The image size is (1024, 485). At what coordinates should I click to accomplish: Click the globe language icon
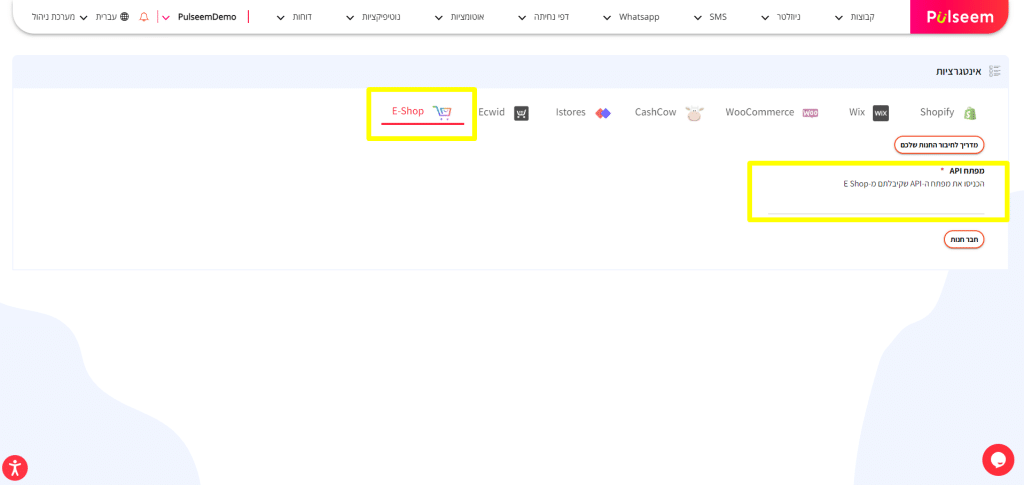tap(124, 17)
